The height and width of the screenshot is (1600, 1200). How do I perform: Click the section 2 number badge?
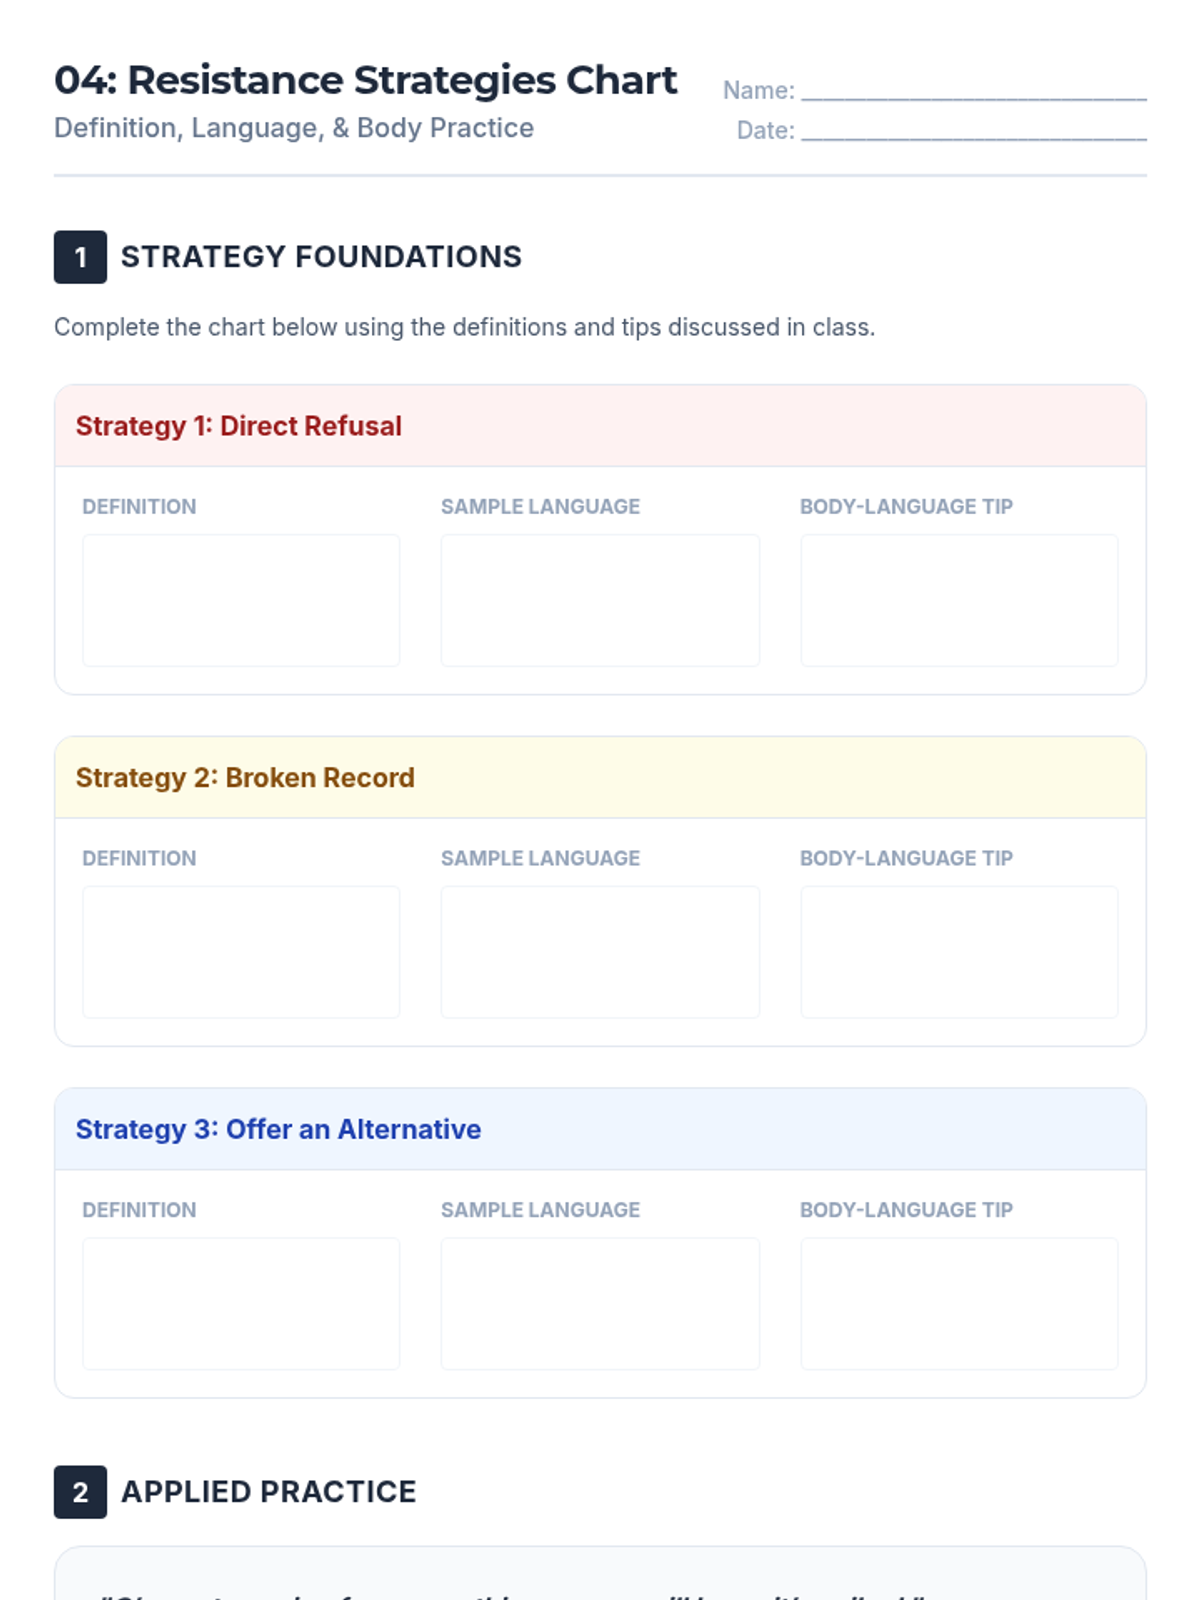coord(80,1492)
